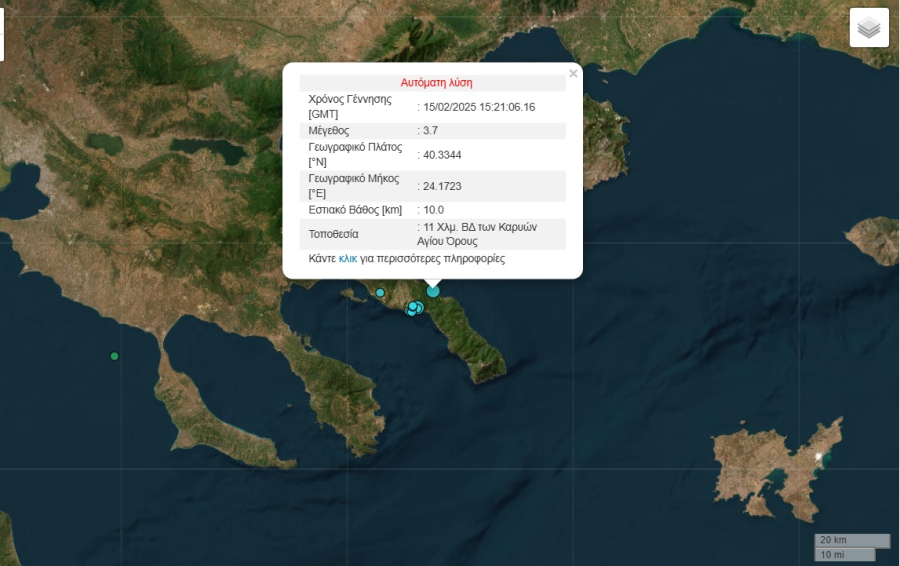Click the red 'Αυτόματη λύση' popup header
The height and width of the screenshot is (566, 900).
pos(436,83)
